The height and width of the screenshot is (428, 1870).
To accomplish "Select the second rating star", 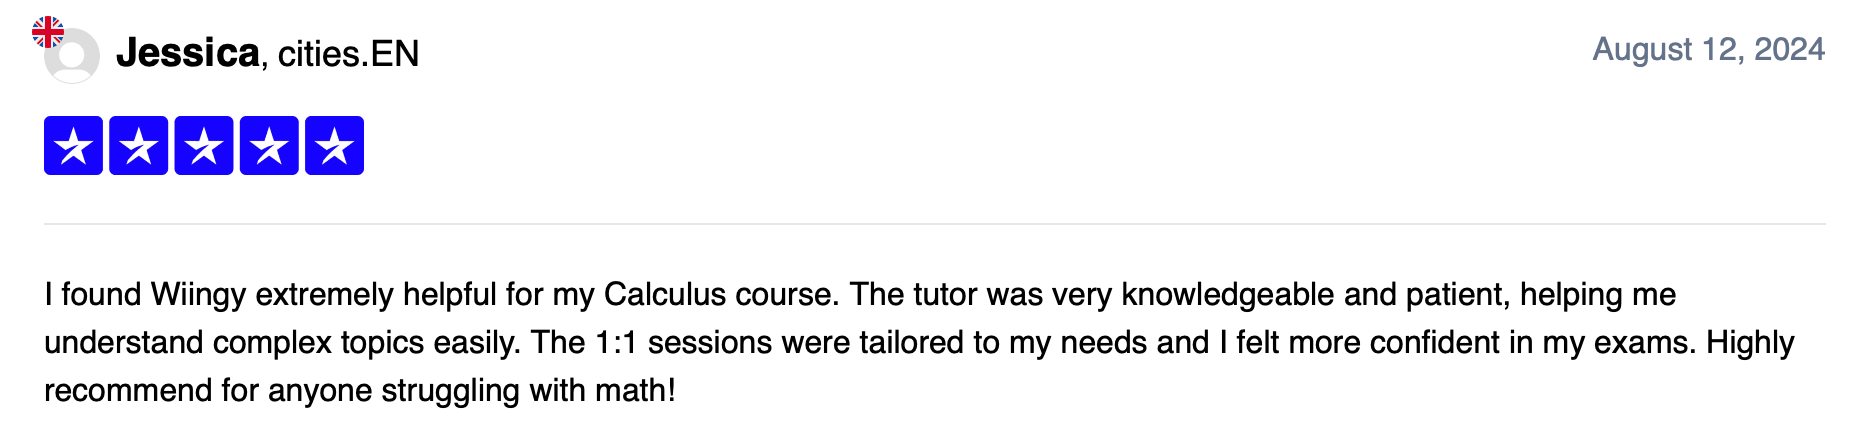I will (138, 146).
